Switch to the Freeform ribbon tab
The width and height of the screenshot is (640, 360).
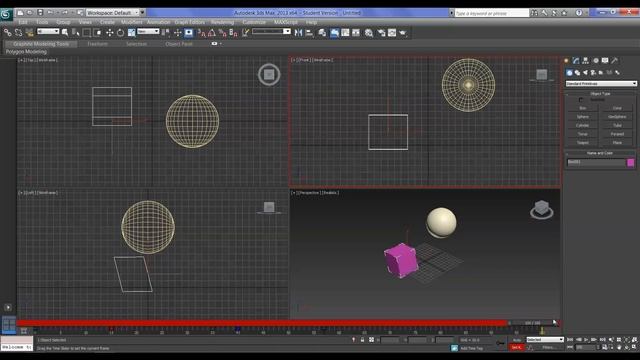tap(98, 44)
